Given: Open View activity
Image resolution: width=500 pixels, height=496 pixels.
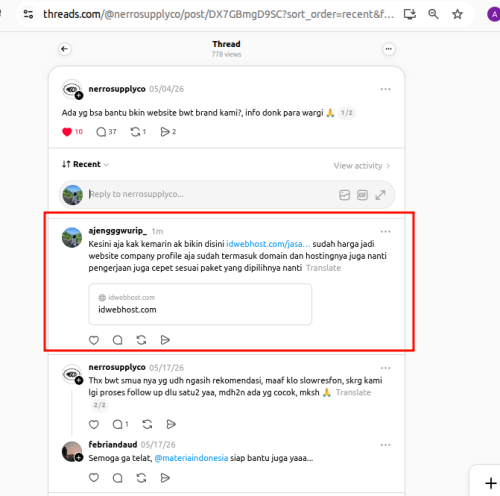Looking at the screenshot, I should [362, 166].
